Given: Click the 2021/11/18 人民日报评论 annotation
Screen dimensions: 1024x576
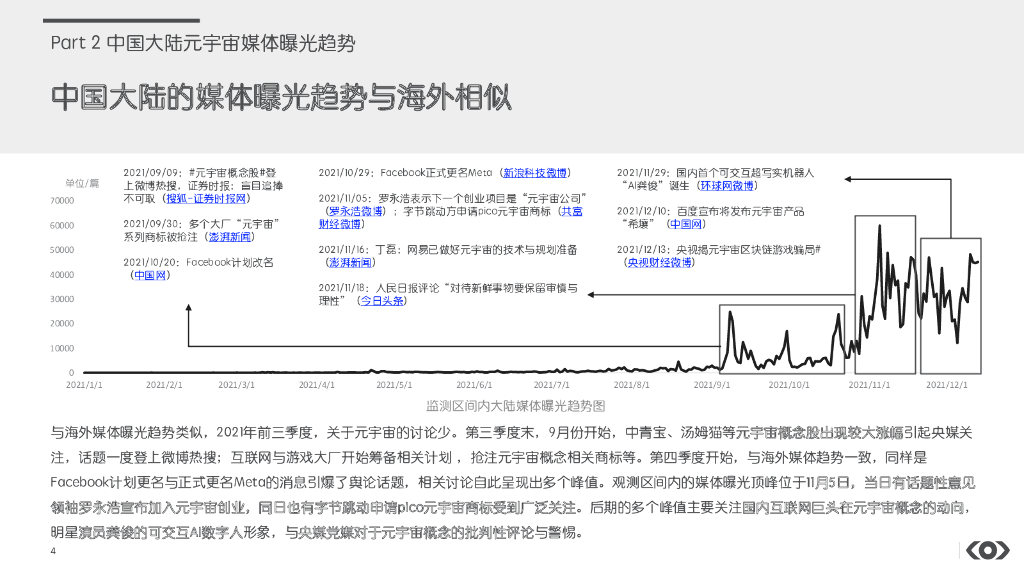Looking at the screenshot, I should click(448, 295).
